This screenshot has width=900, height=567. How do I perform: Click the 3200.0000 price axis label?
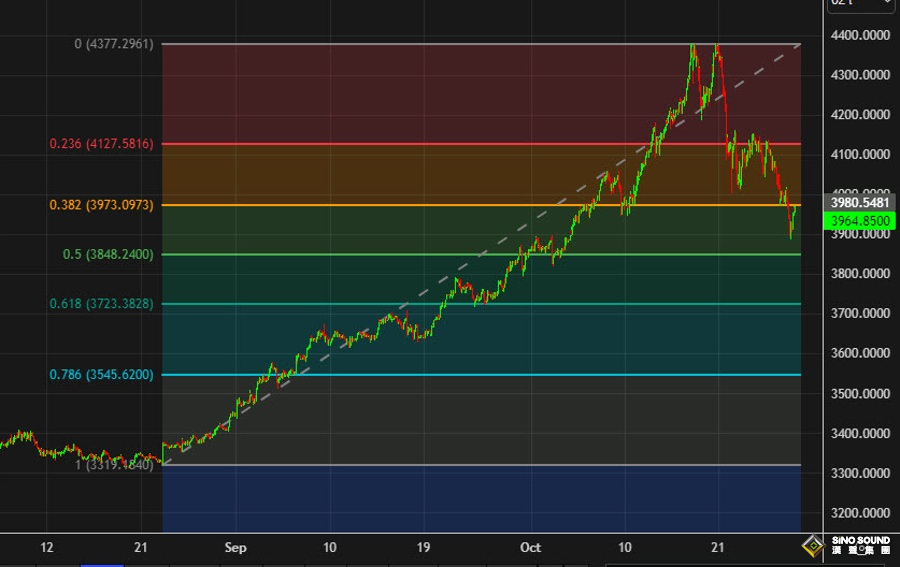[x=859, y=513]
